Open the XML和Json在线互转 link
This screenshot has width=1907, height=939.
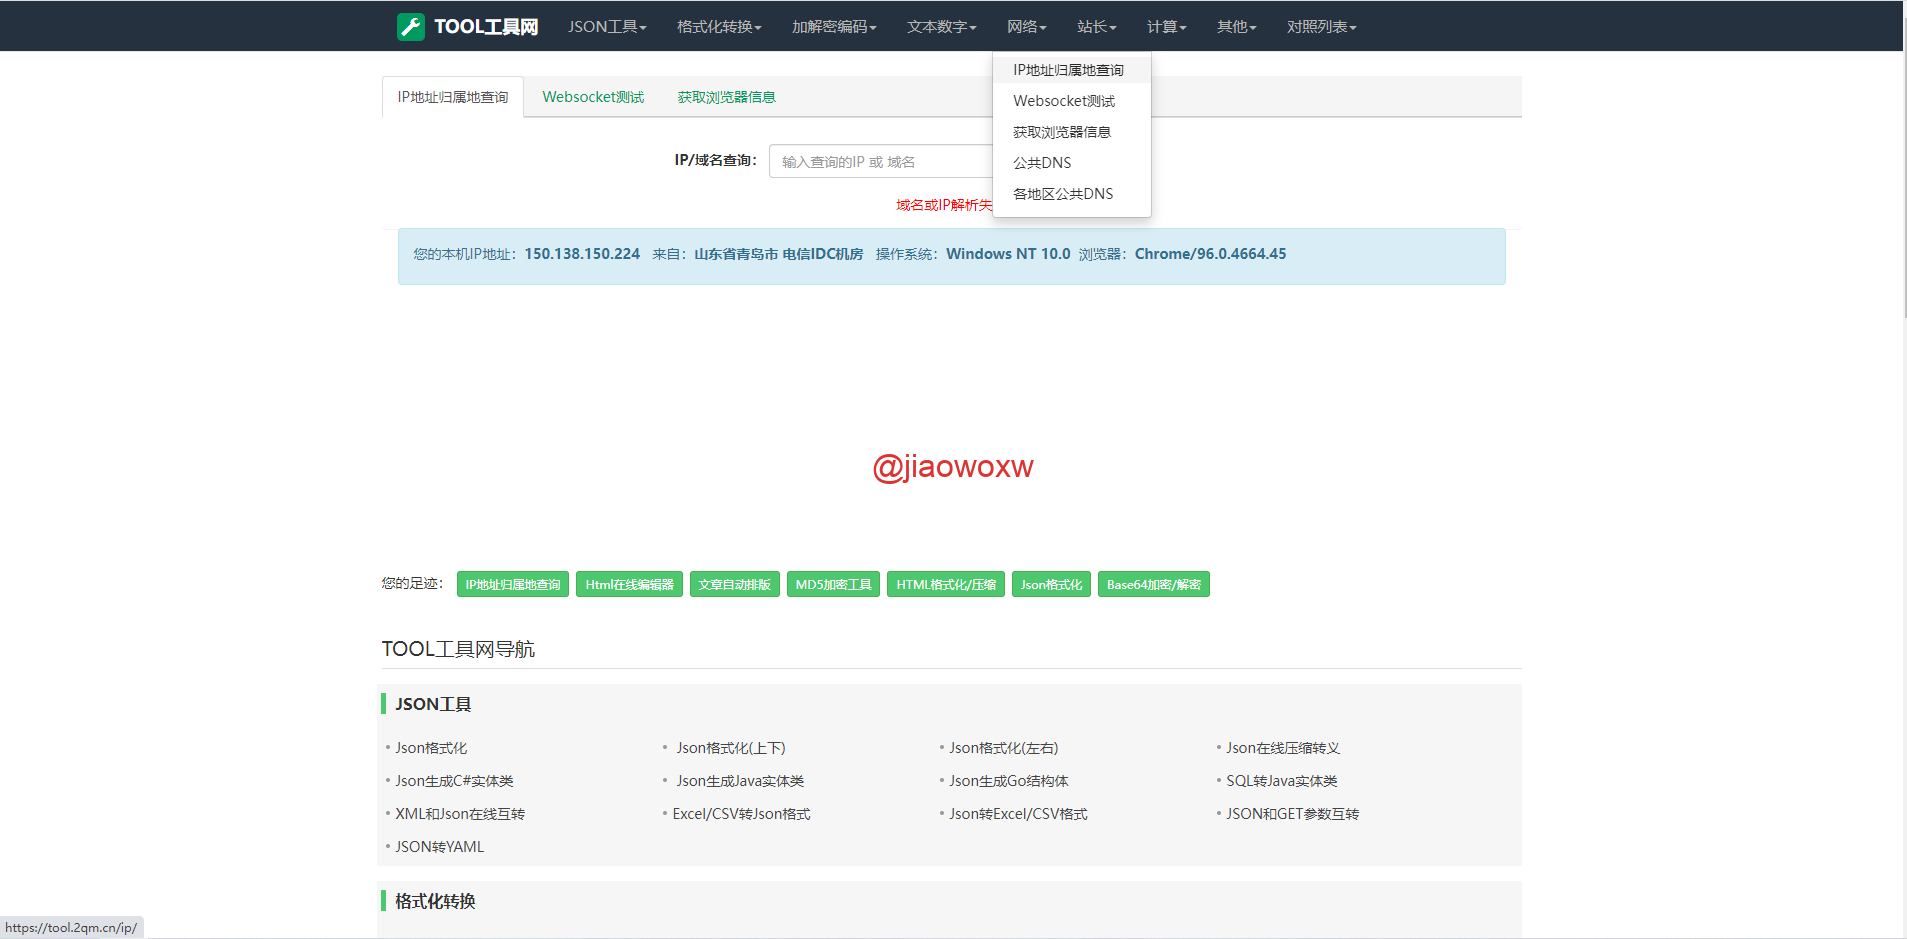point(460,814)
